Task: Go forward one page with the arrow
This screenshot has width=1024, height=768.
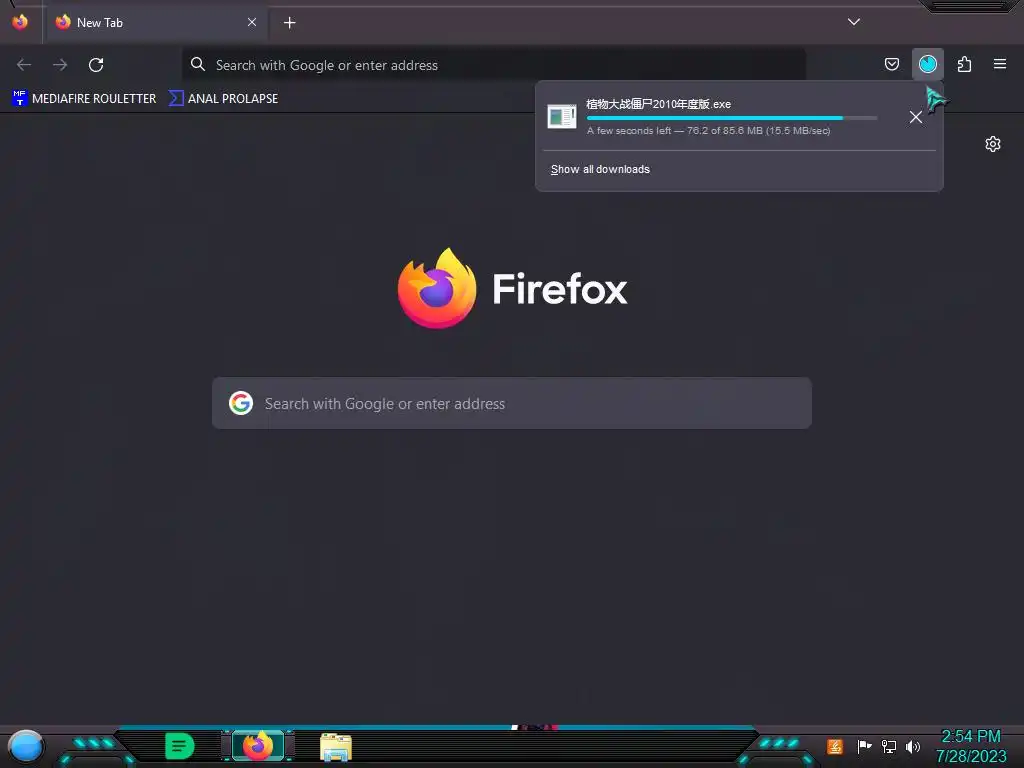Action: (x=60, y=65)
